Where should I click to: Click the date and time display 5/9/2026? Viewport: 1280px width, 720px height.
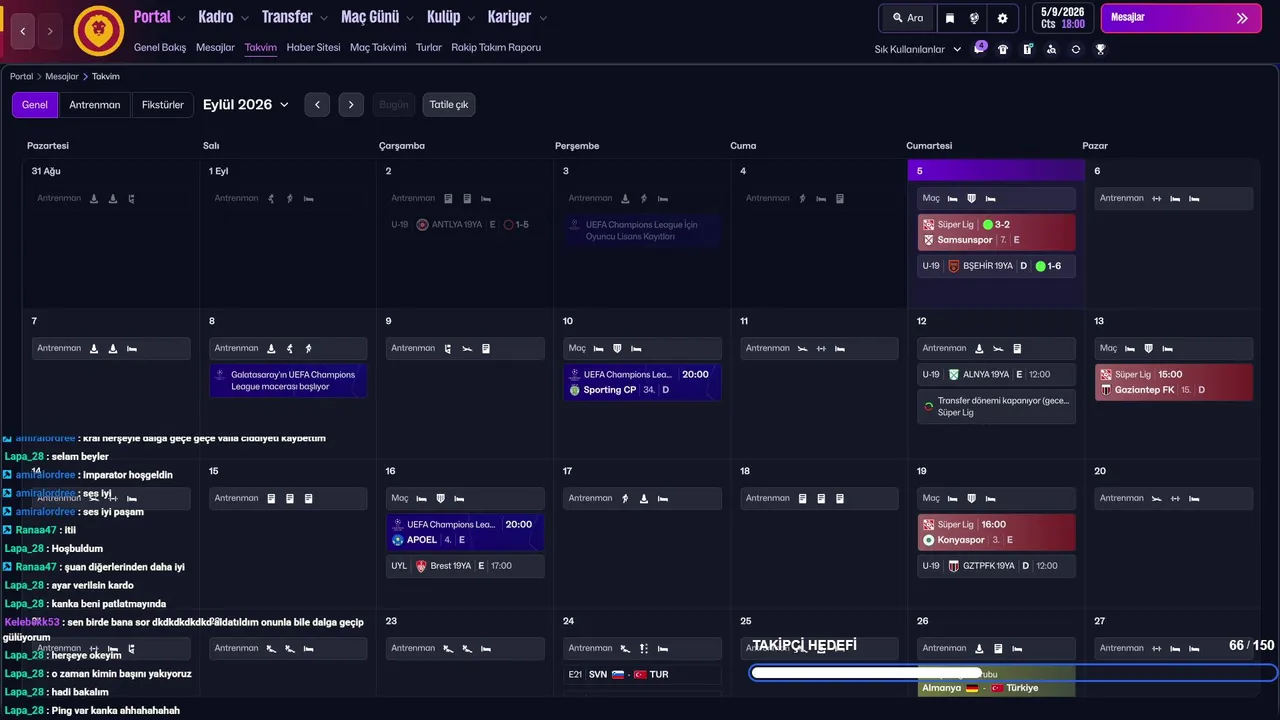[1062, 18]
